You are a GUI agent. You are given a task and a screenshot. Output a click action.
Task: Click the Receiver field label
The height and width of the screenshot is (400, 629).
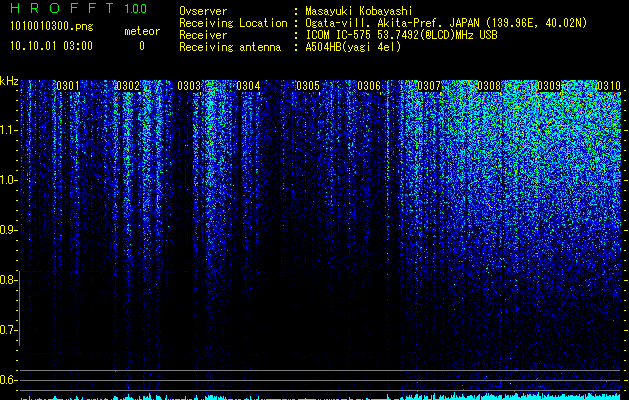pos(203,35)
